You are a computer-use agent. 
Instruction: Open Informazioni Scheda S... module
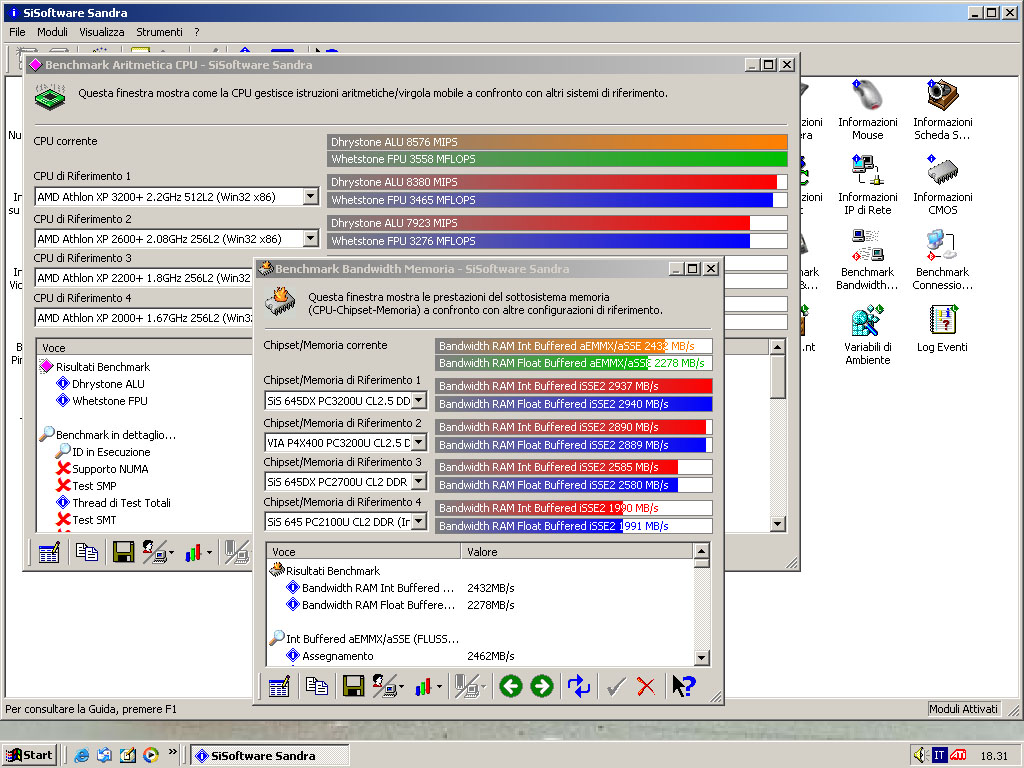click(942, 109)
